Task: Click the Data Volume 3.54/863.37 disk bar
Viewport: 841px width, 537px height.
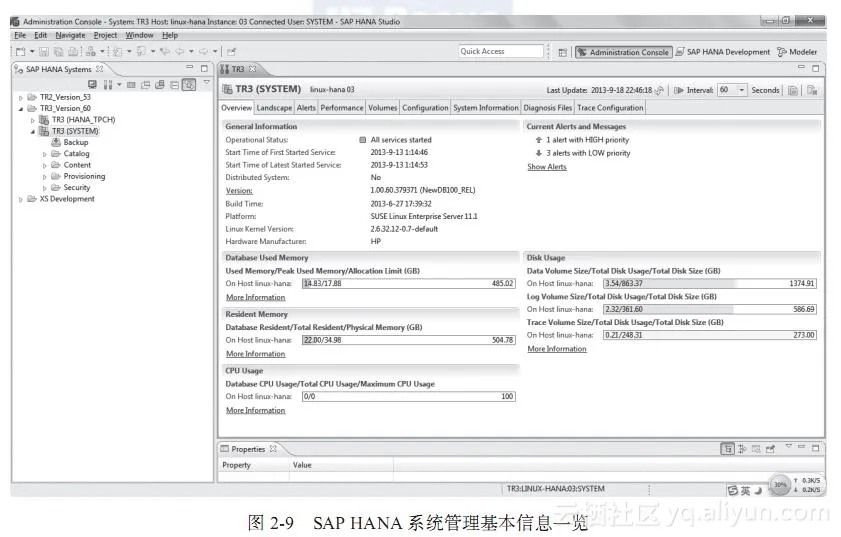Action: tap(710, 283)
